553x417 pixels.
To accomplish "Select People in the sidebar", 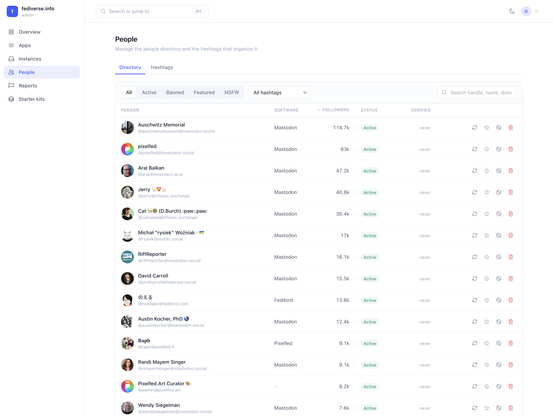I will click(42, 72).
